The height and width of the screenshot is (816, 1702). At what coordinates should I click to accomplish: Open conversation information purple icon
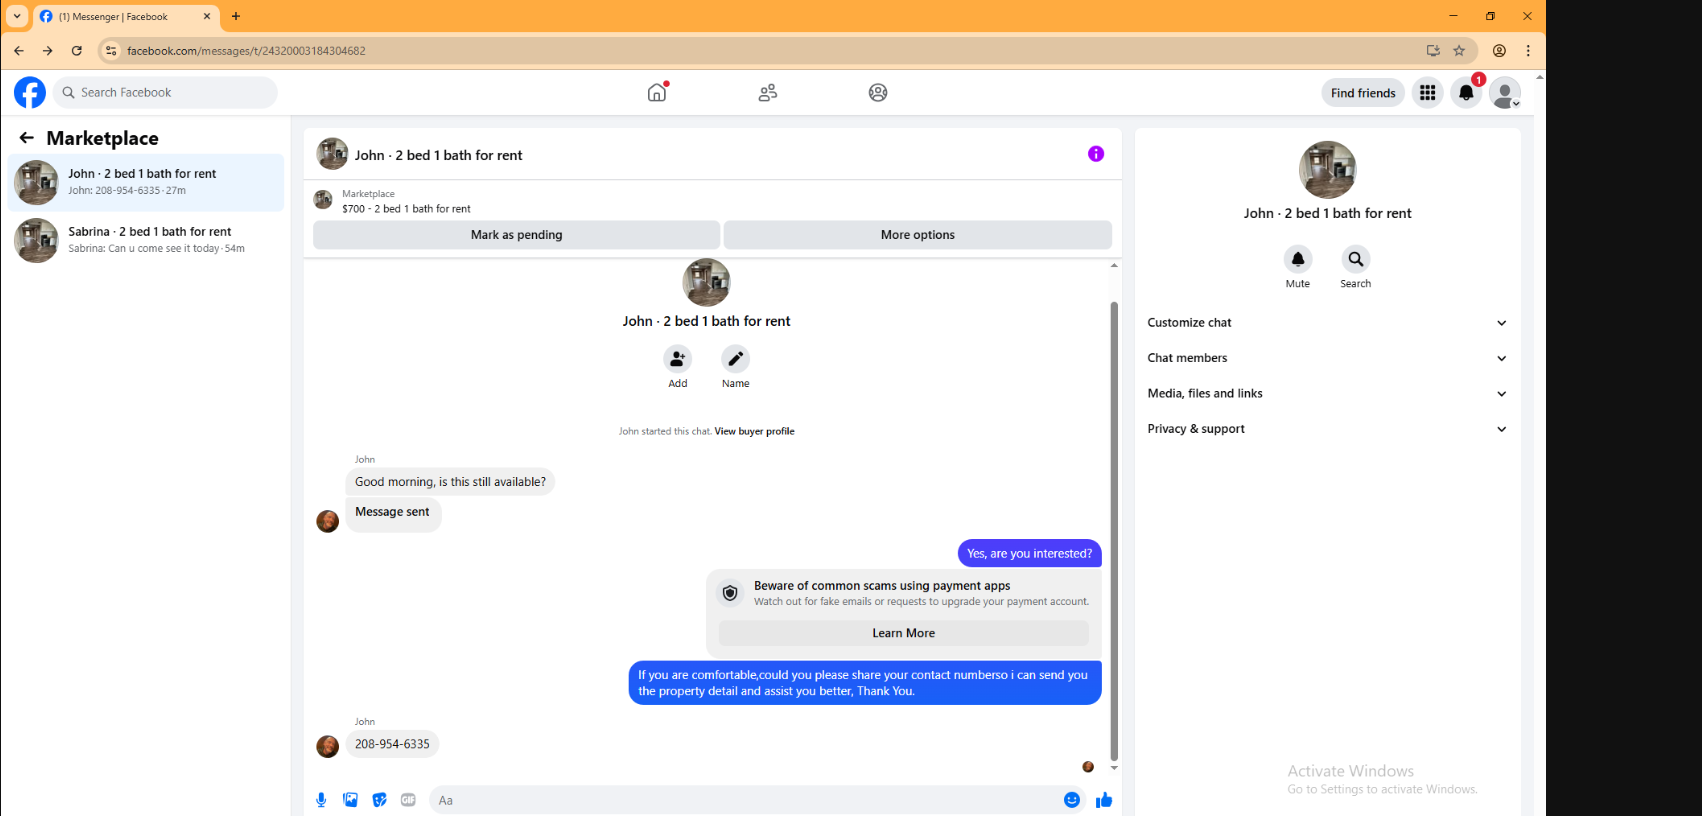coord(1096,154)
